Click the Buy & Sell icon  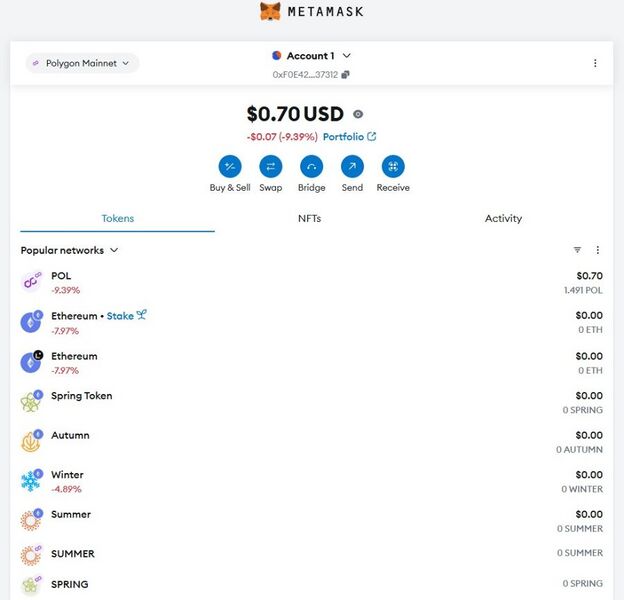click(230, 166)
